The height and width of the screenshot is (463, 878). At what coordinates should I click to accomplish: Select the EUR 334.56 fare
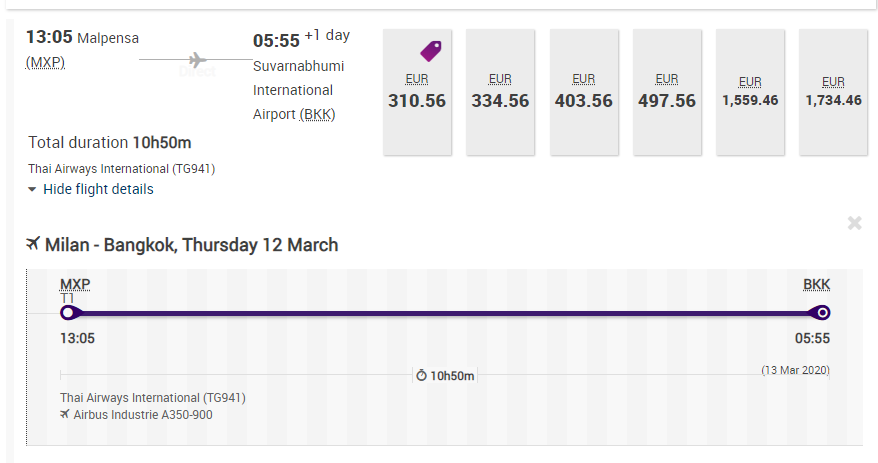coord(500,92)
